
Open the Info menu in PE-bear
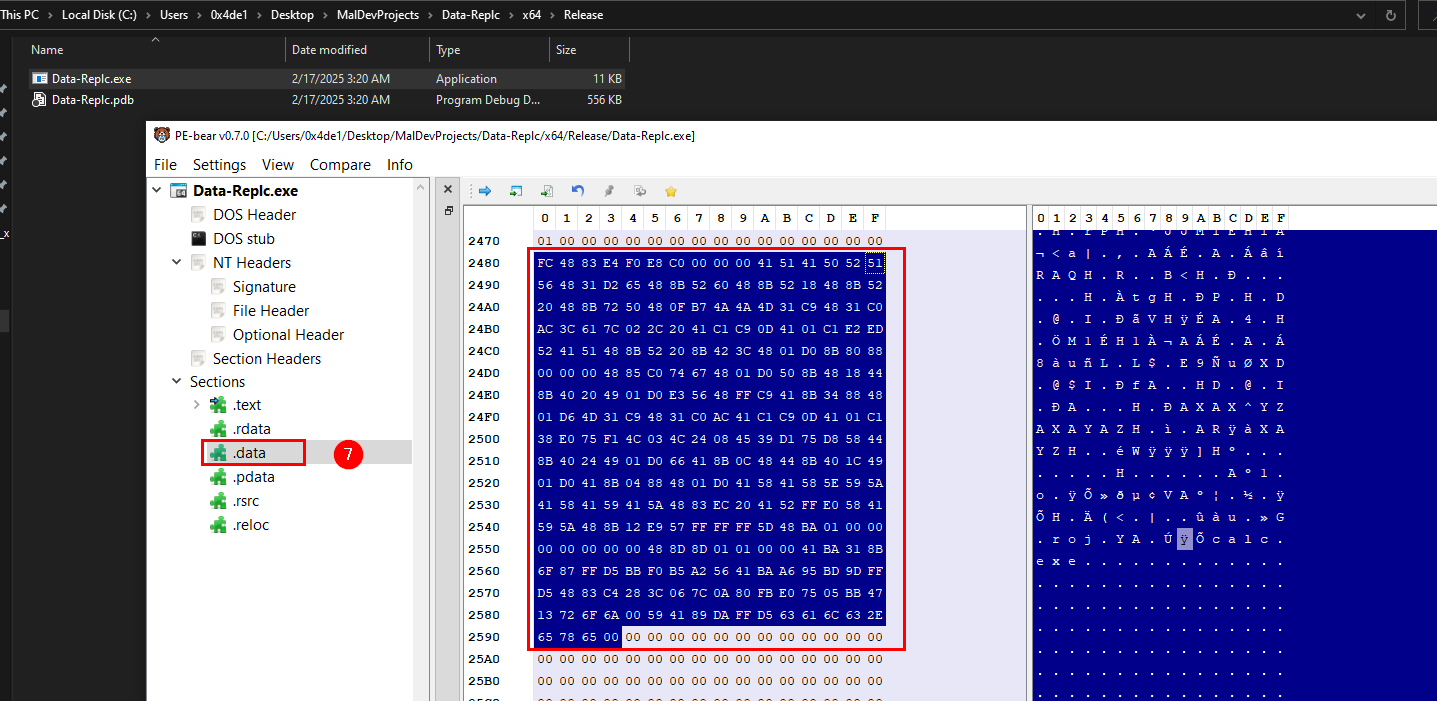coord(400,165)
